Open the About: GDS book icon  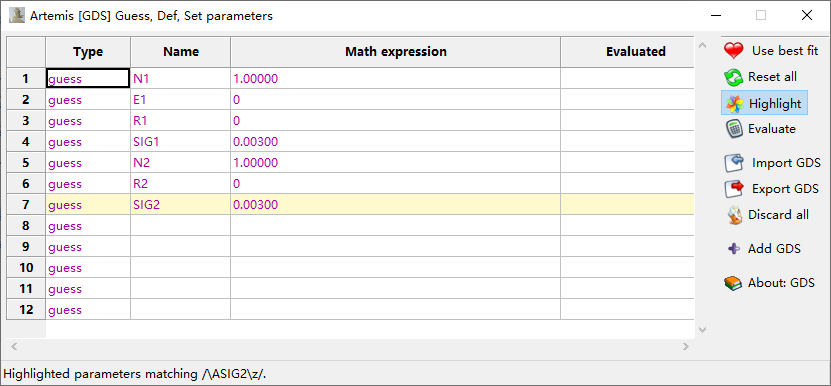(x=733, y=283)
